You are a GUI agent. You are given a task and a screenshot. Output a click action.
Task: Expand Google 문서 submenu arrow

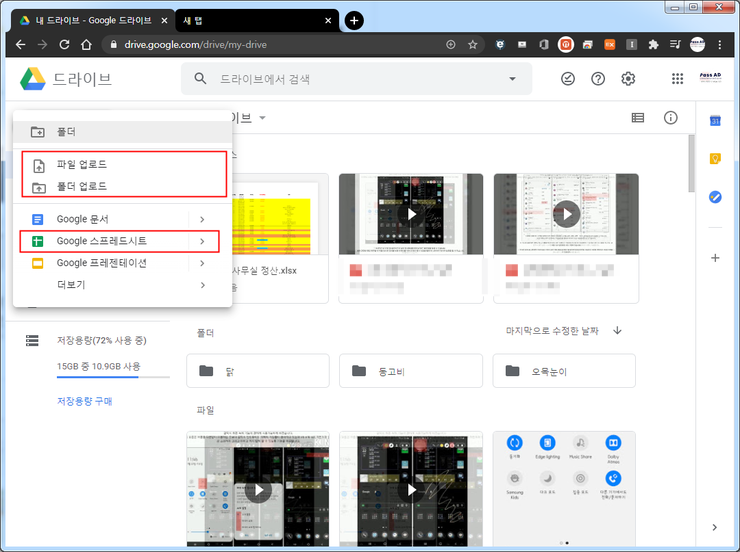click(202, 219)
